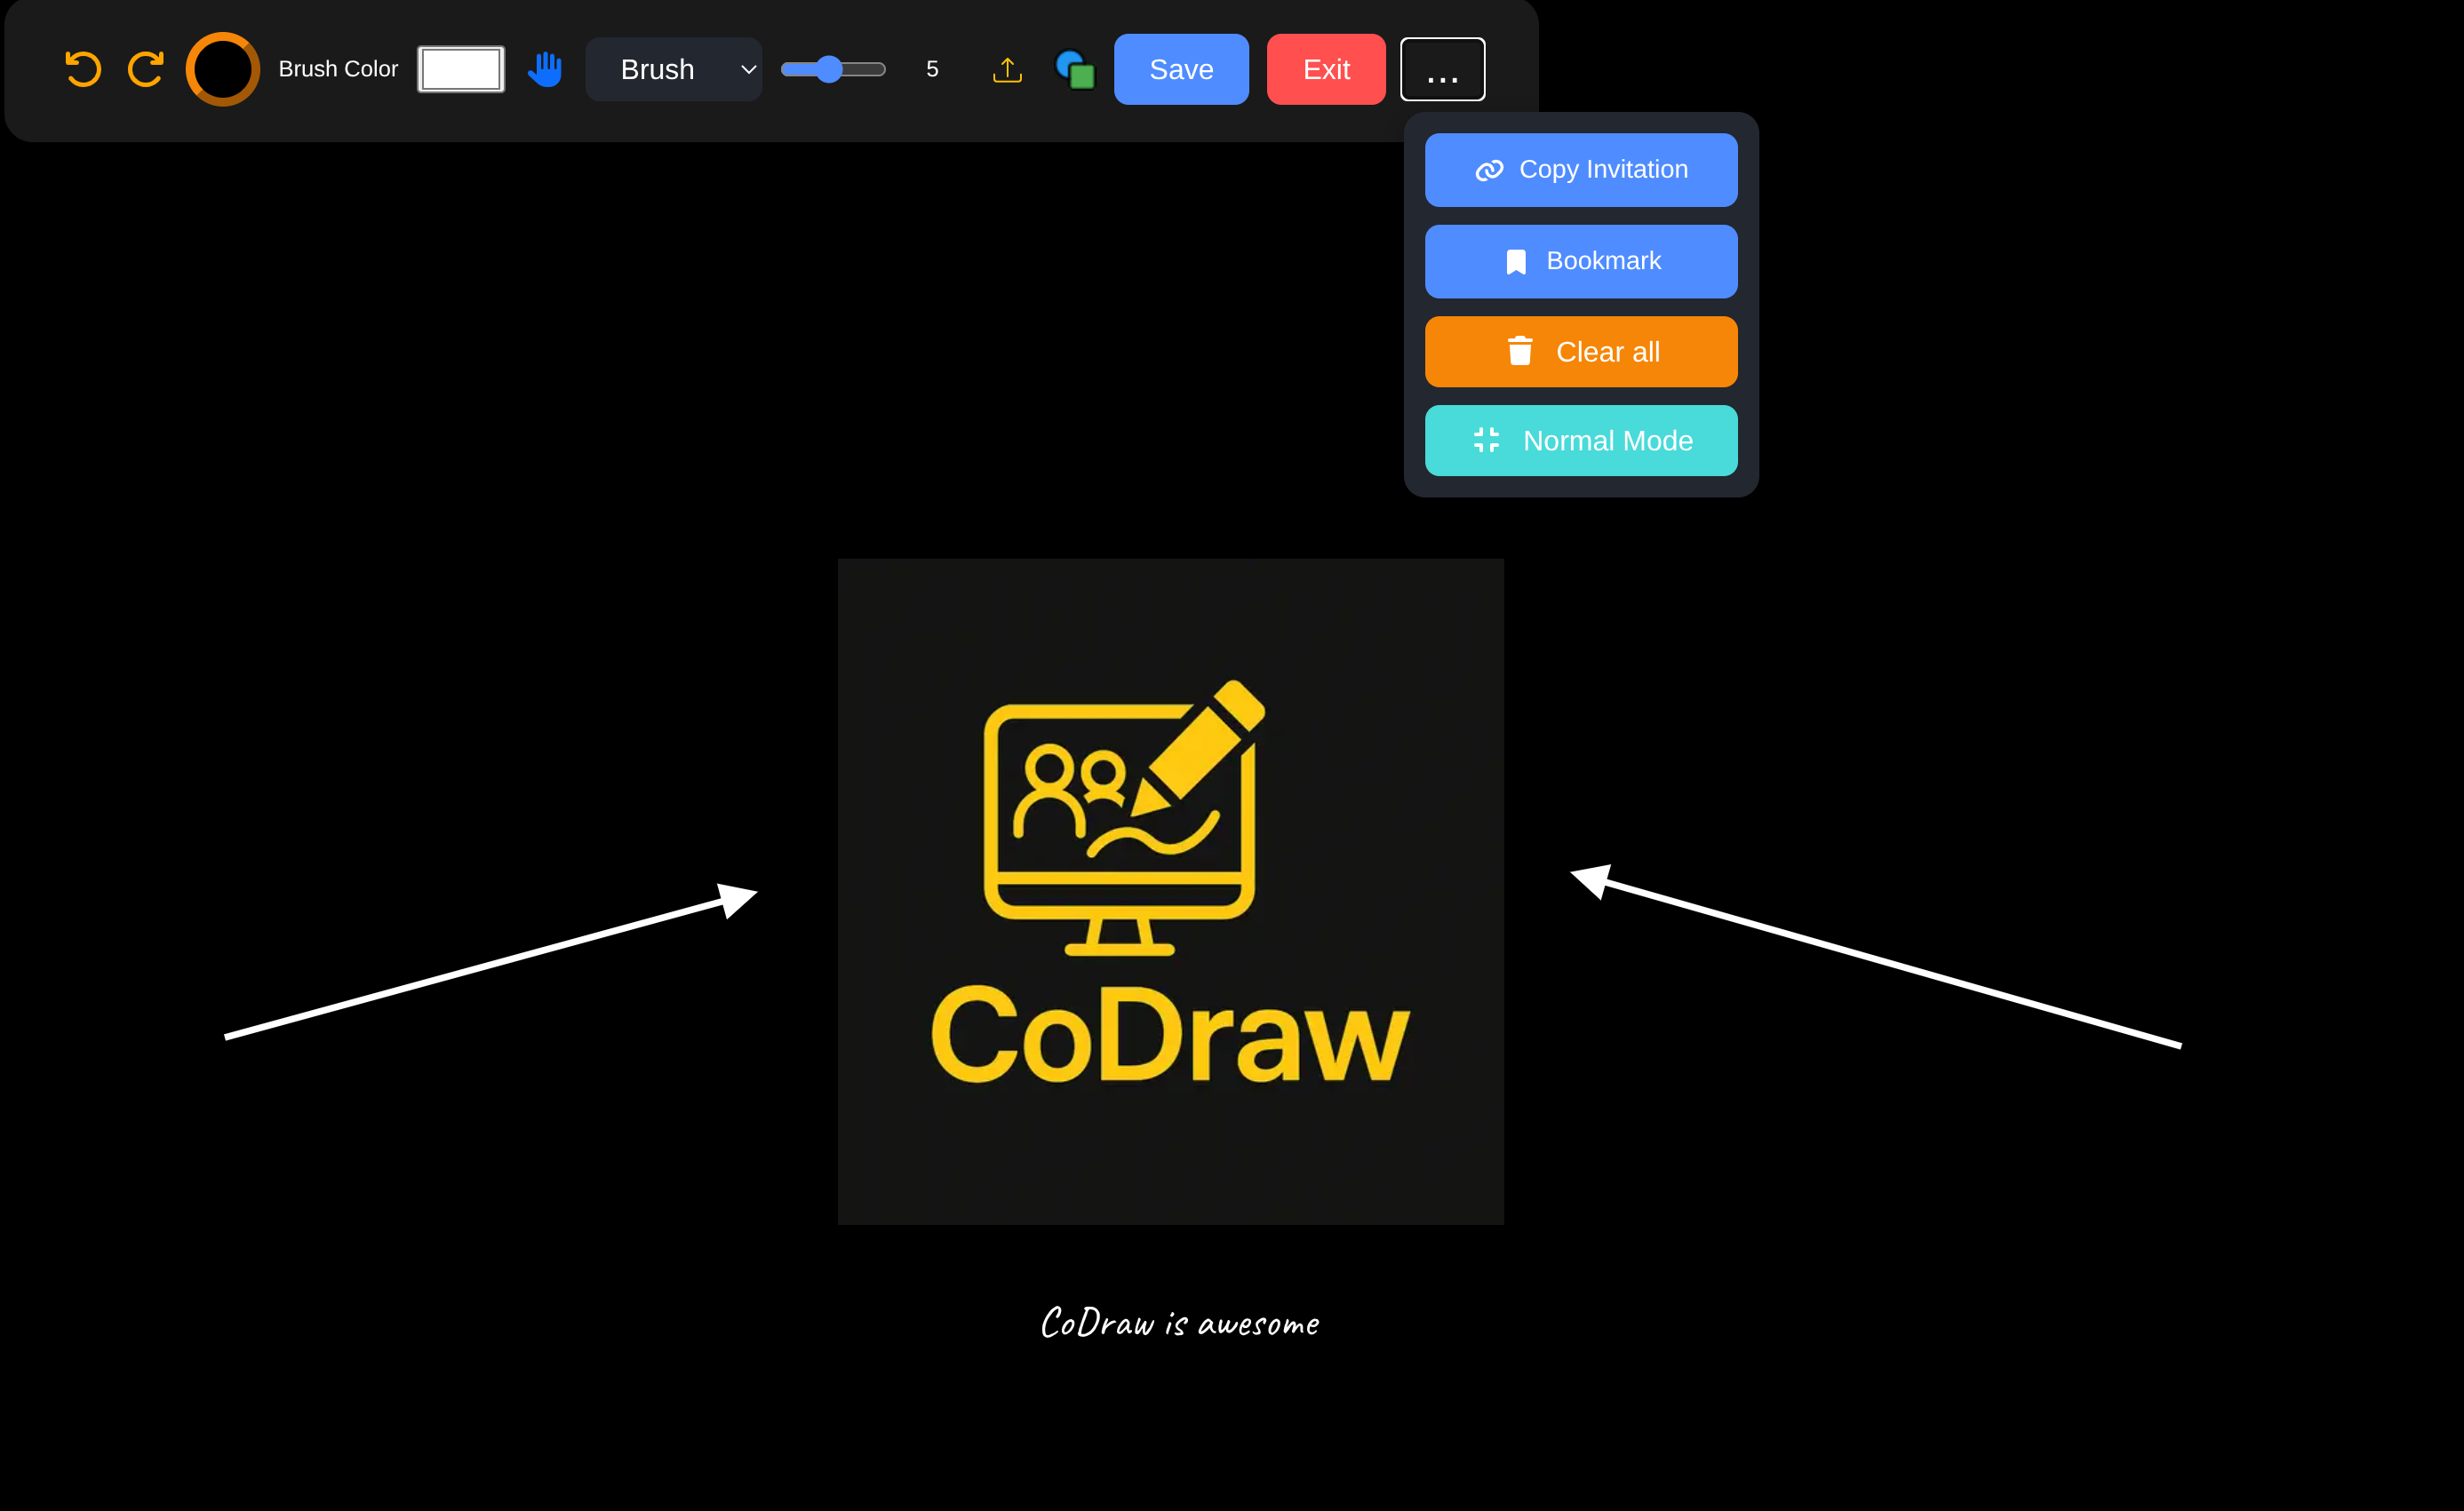Choose Copy Invitation from the menu

point(1581,170)
